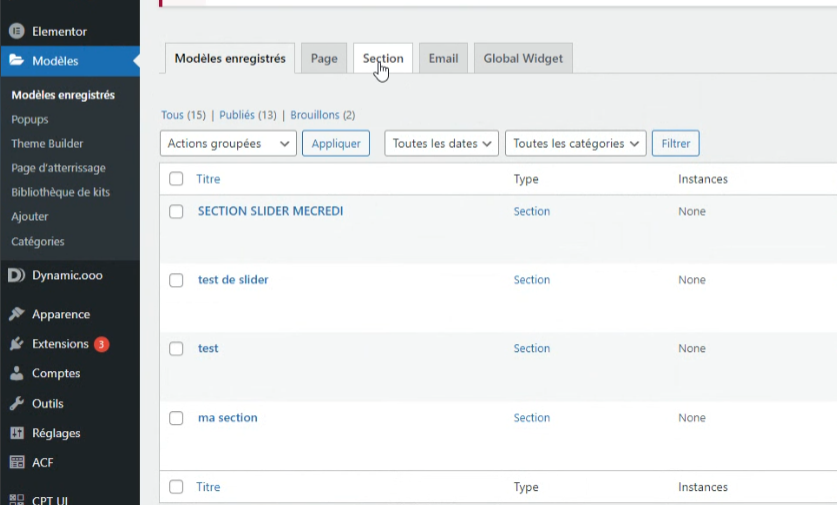Switch to the Page tab

tap(324, 59)
